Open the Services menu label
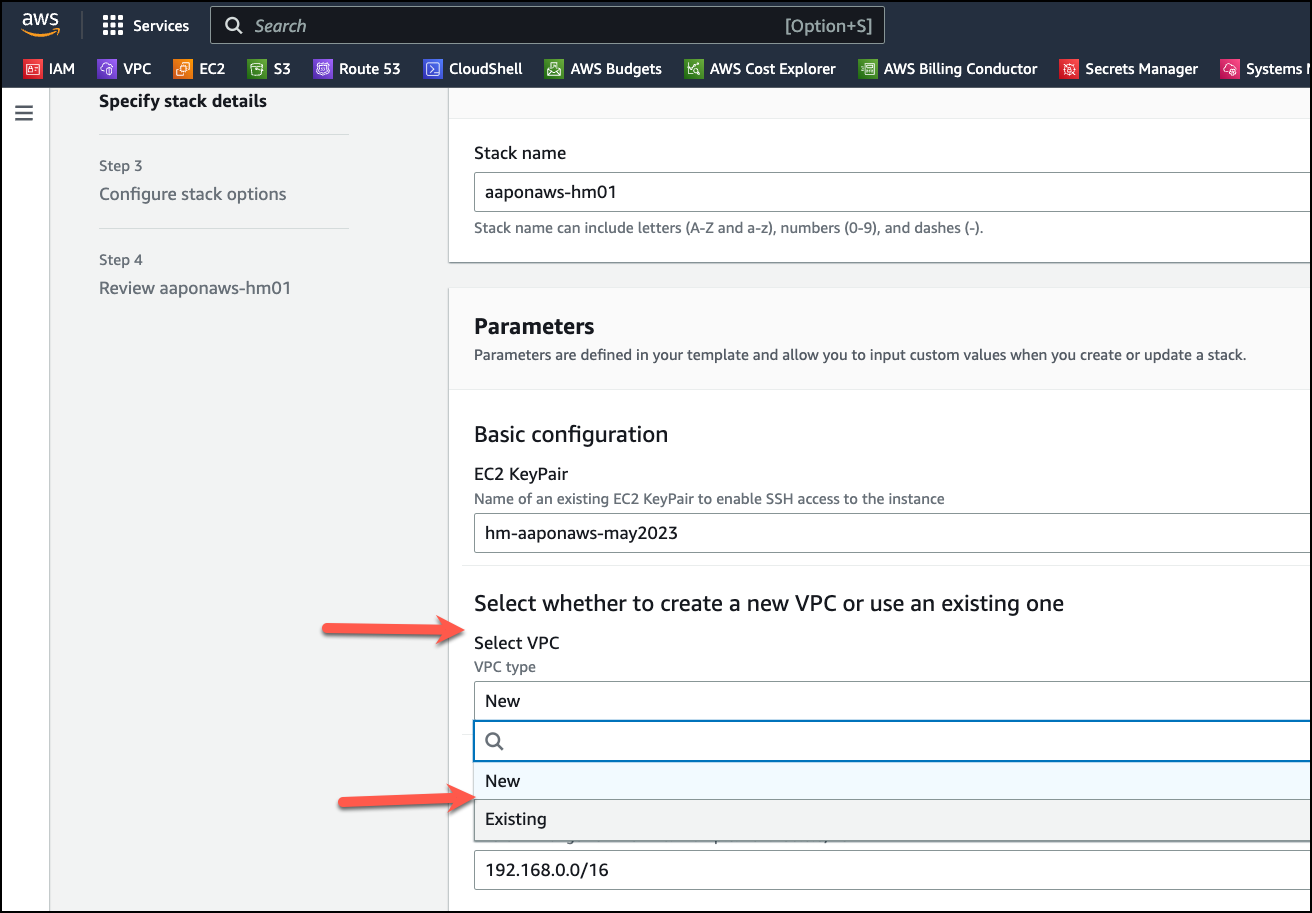1312x913 pixels. tap(161, 26)
